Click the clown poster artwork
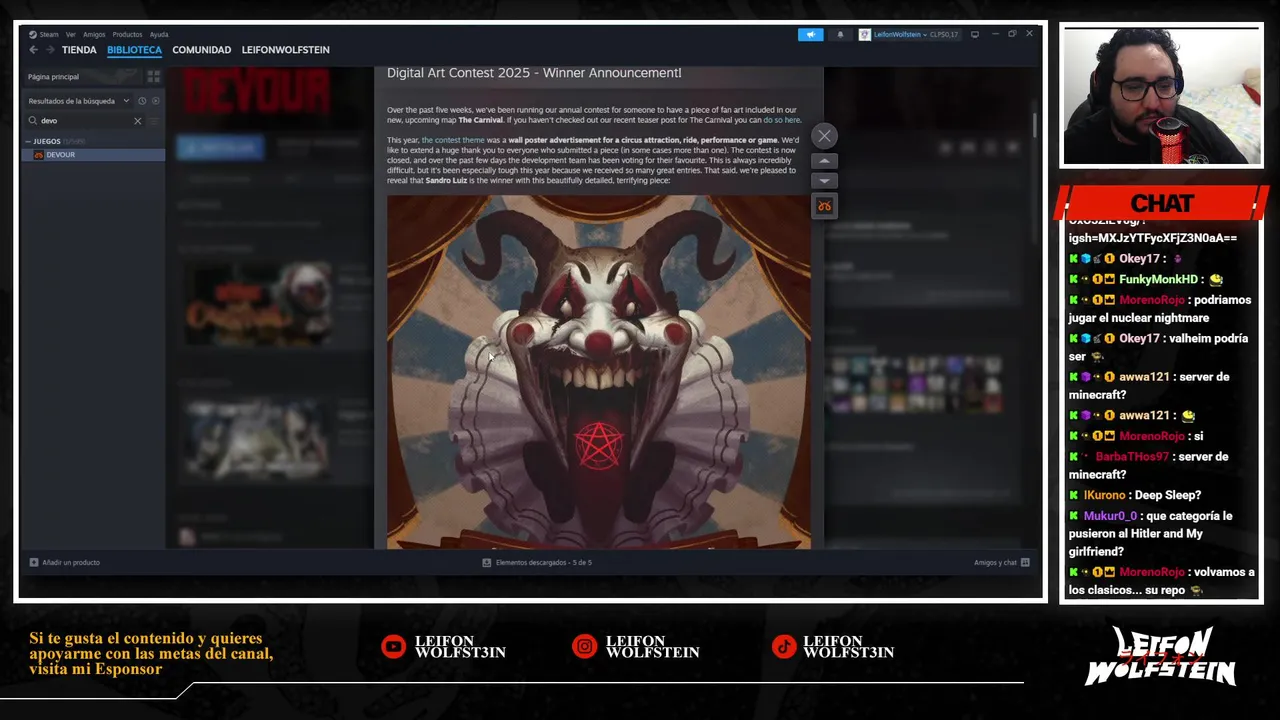 (599, 371)
